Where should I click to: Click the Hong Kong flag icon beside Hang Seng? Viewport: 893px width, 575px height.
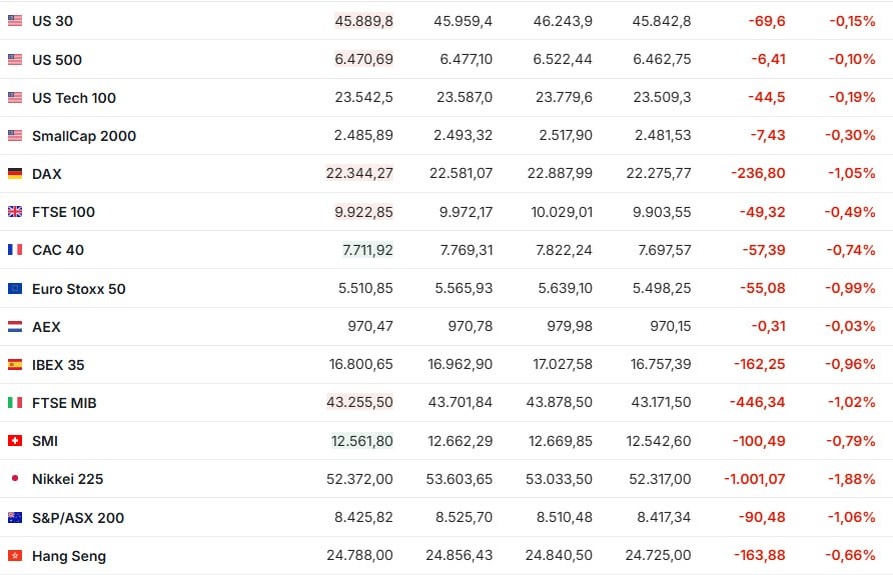[x=15, y=556]
